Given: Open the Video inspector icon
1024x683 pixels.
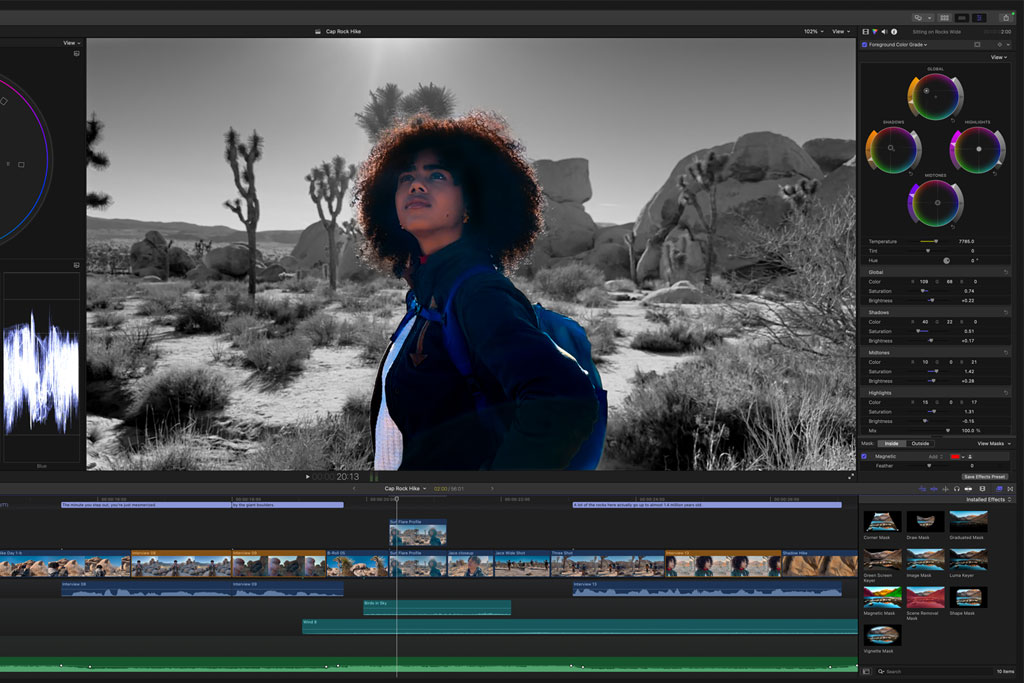Looking at the screenshot, I should [x=866, y=31].
